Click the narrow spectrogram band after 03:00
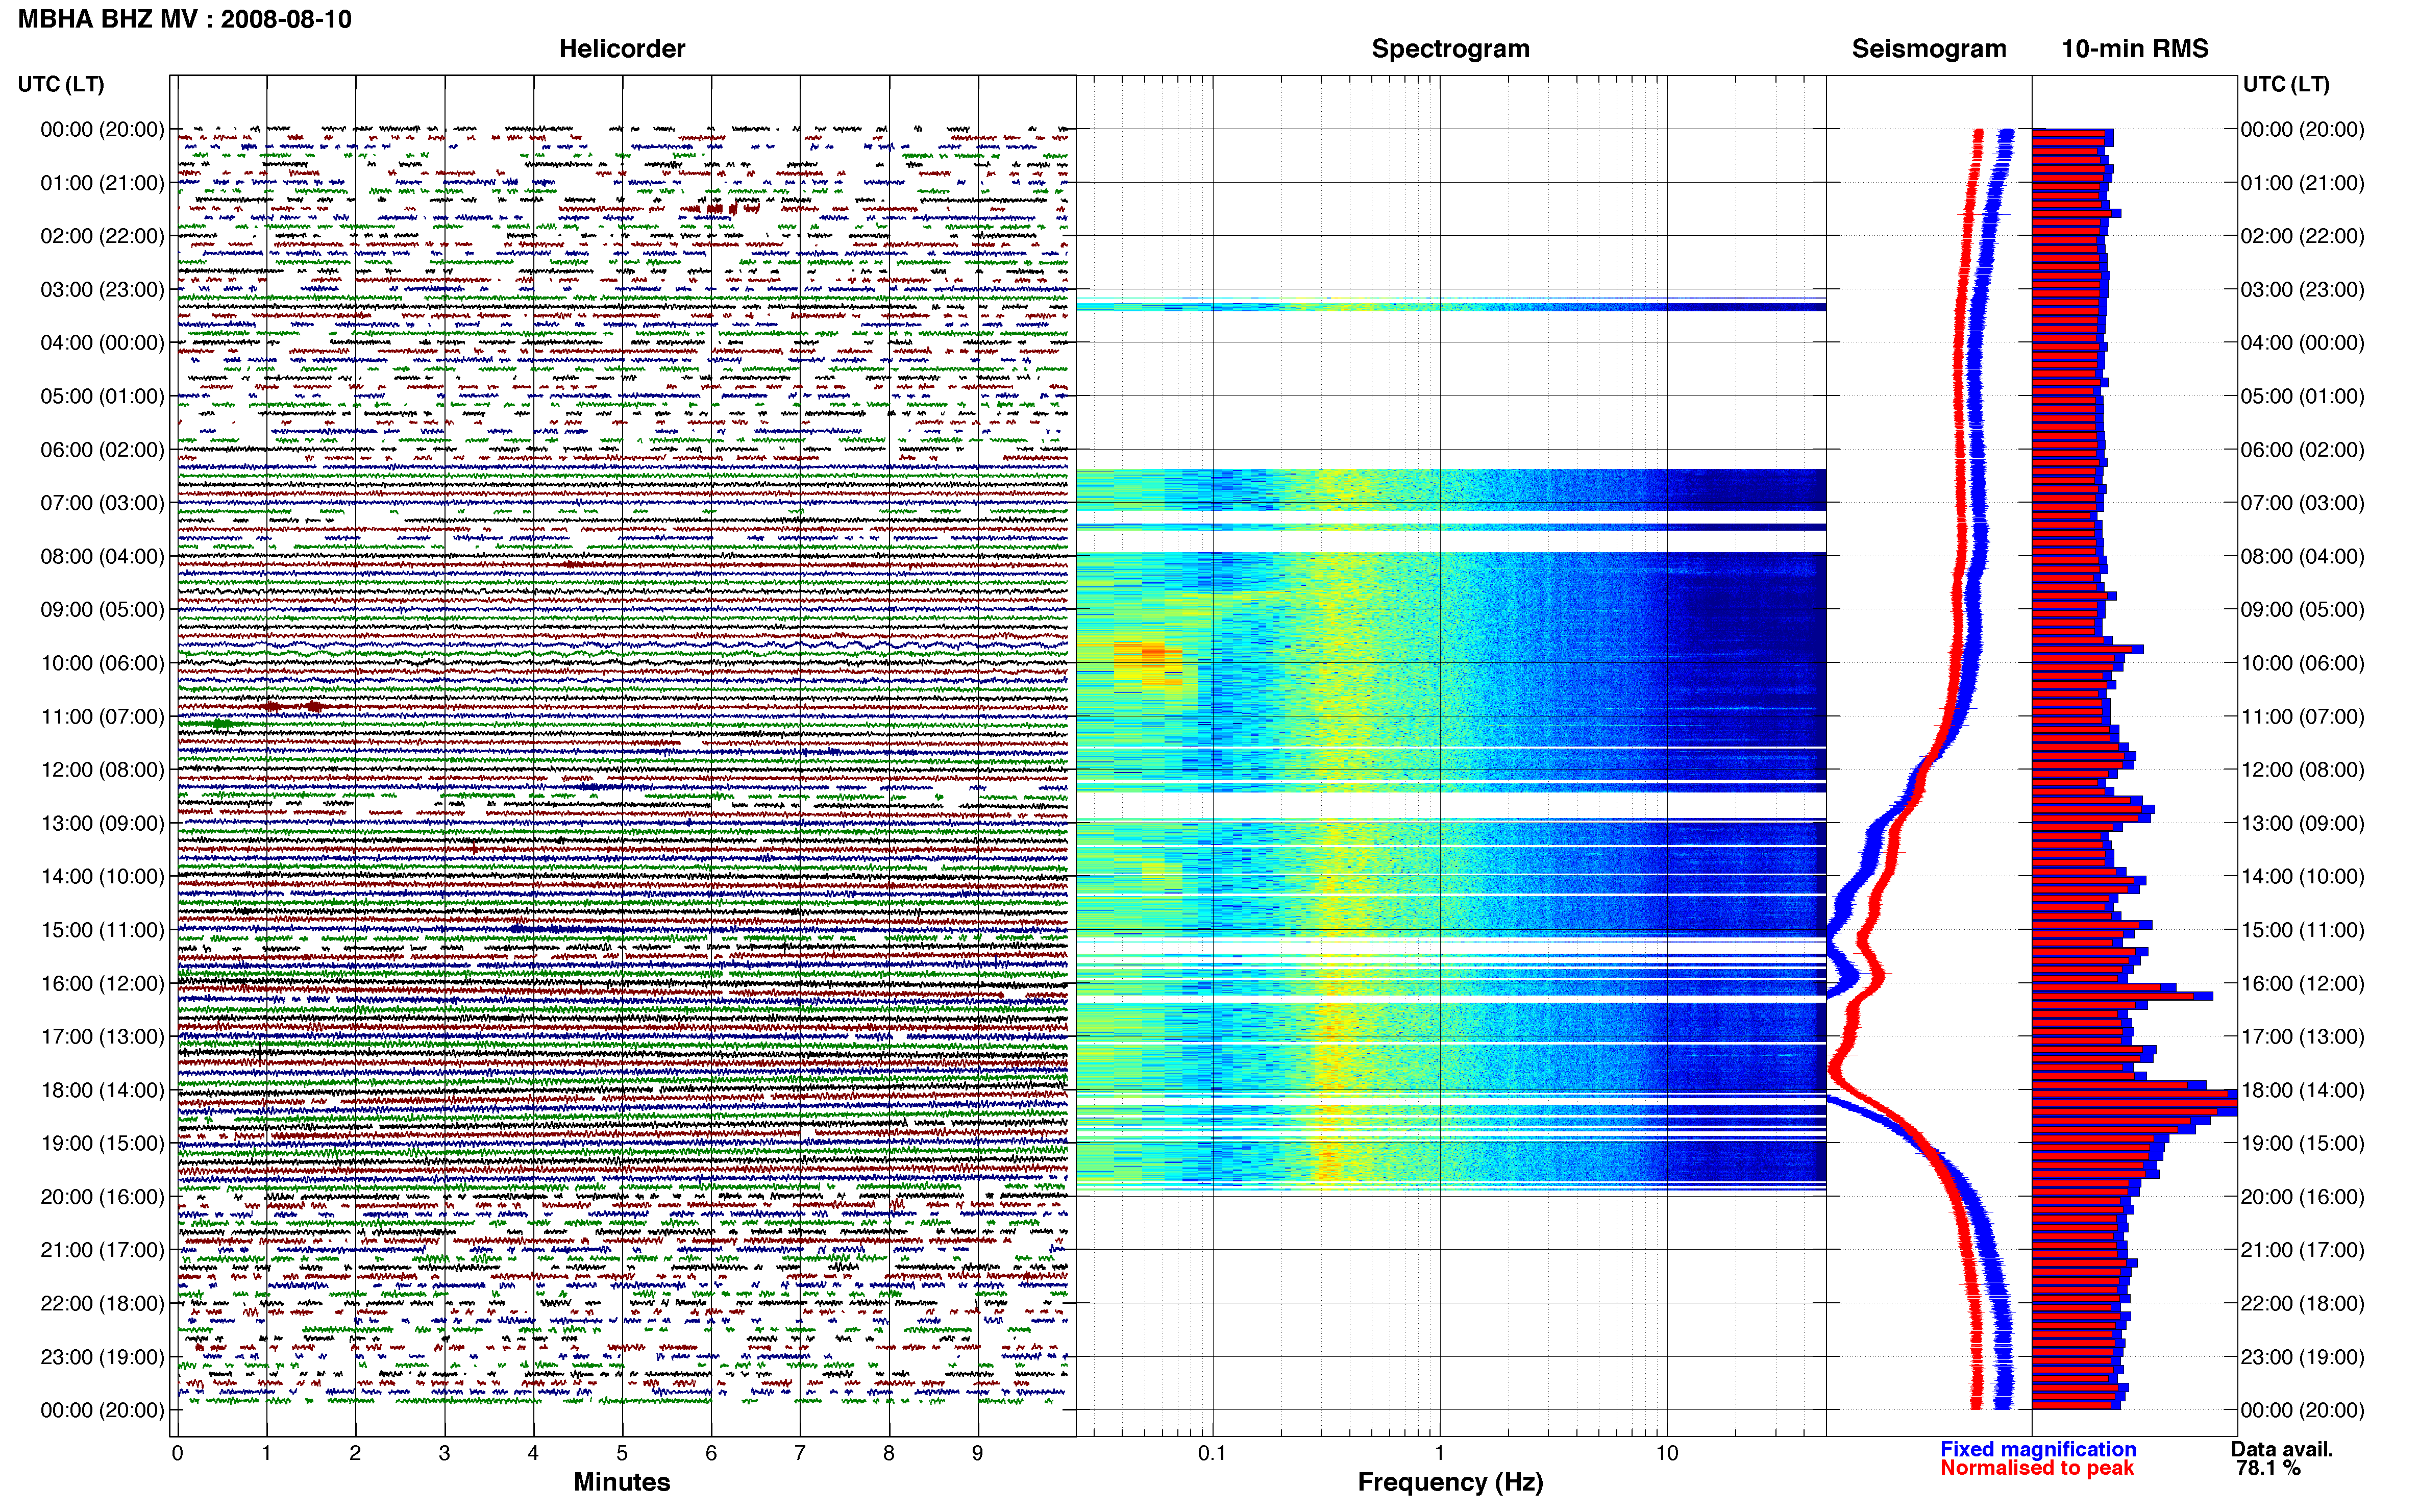2419x1512 pixels. [x=1450, y=307]
